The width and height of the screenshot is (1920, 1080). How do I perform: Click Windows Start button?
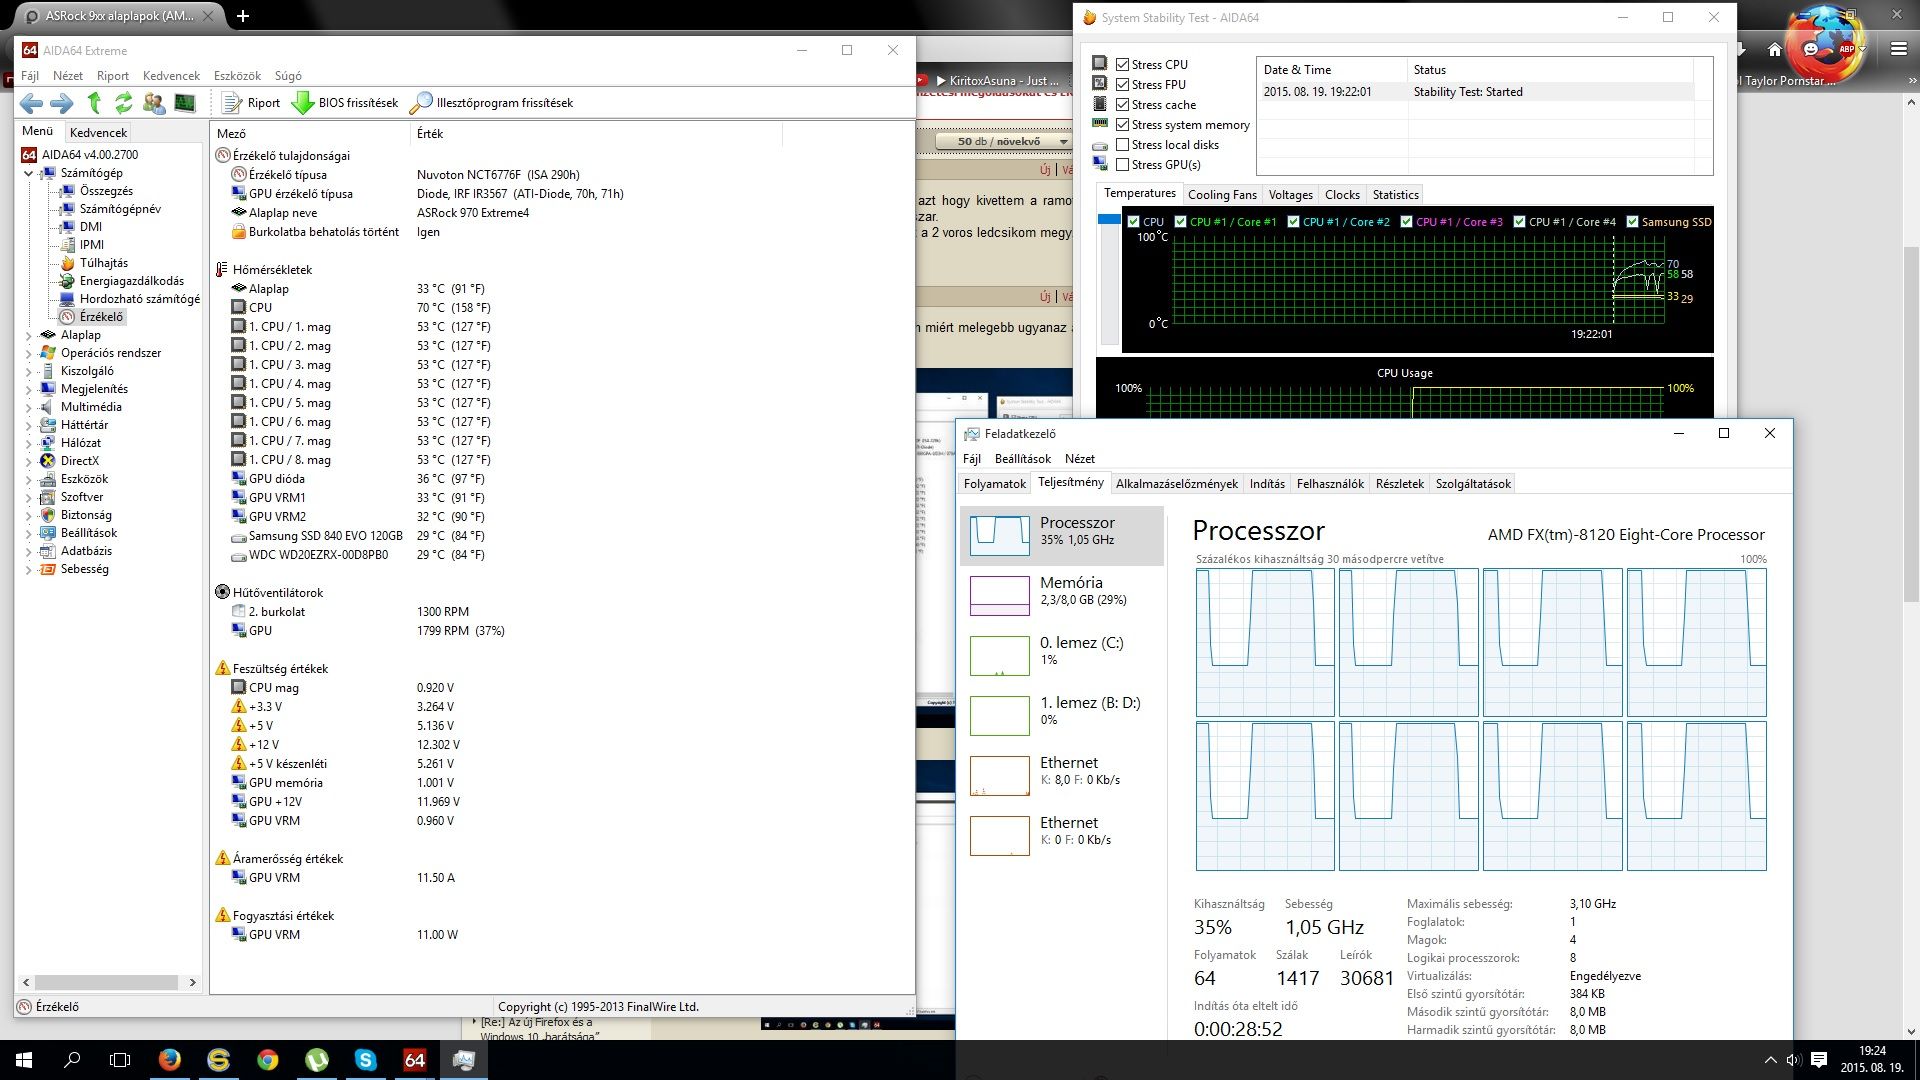click(24, 1060)
